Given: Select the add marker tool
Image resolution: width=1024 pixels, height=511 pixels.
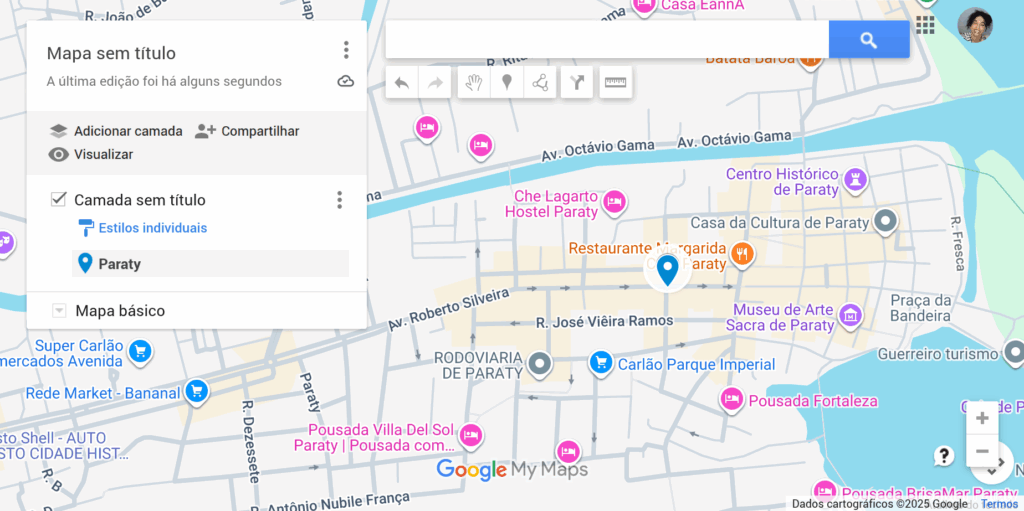Looking at the screenshot, I should coord(507,83).
